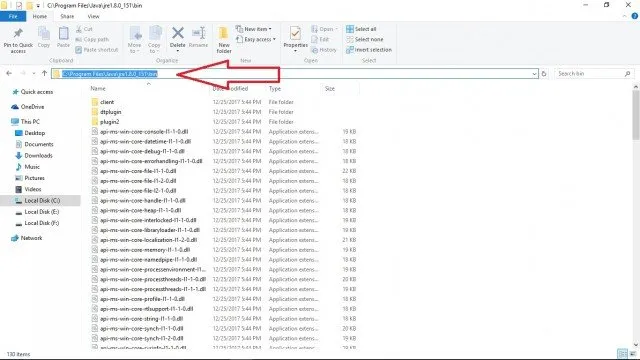Click Paste shortcut in the ribbon
Viewport: 640px width, 360px height.
pyautogui.click(x=97, y=50)
